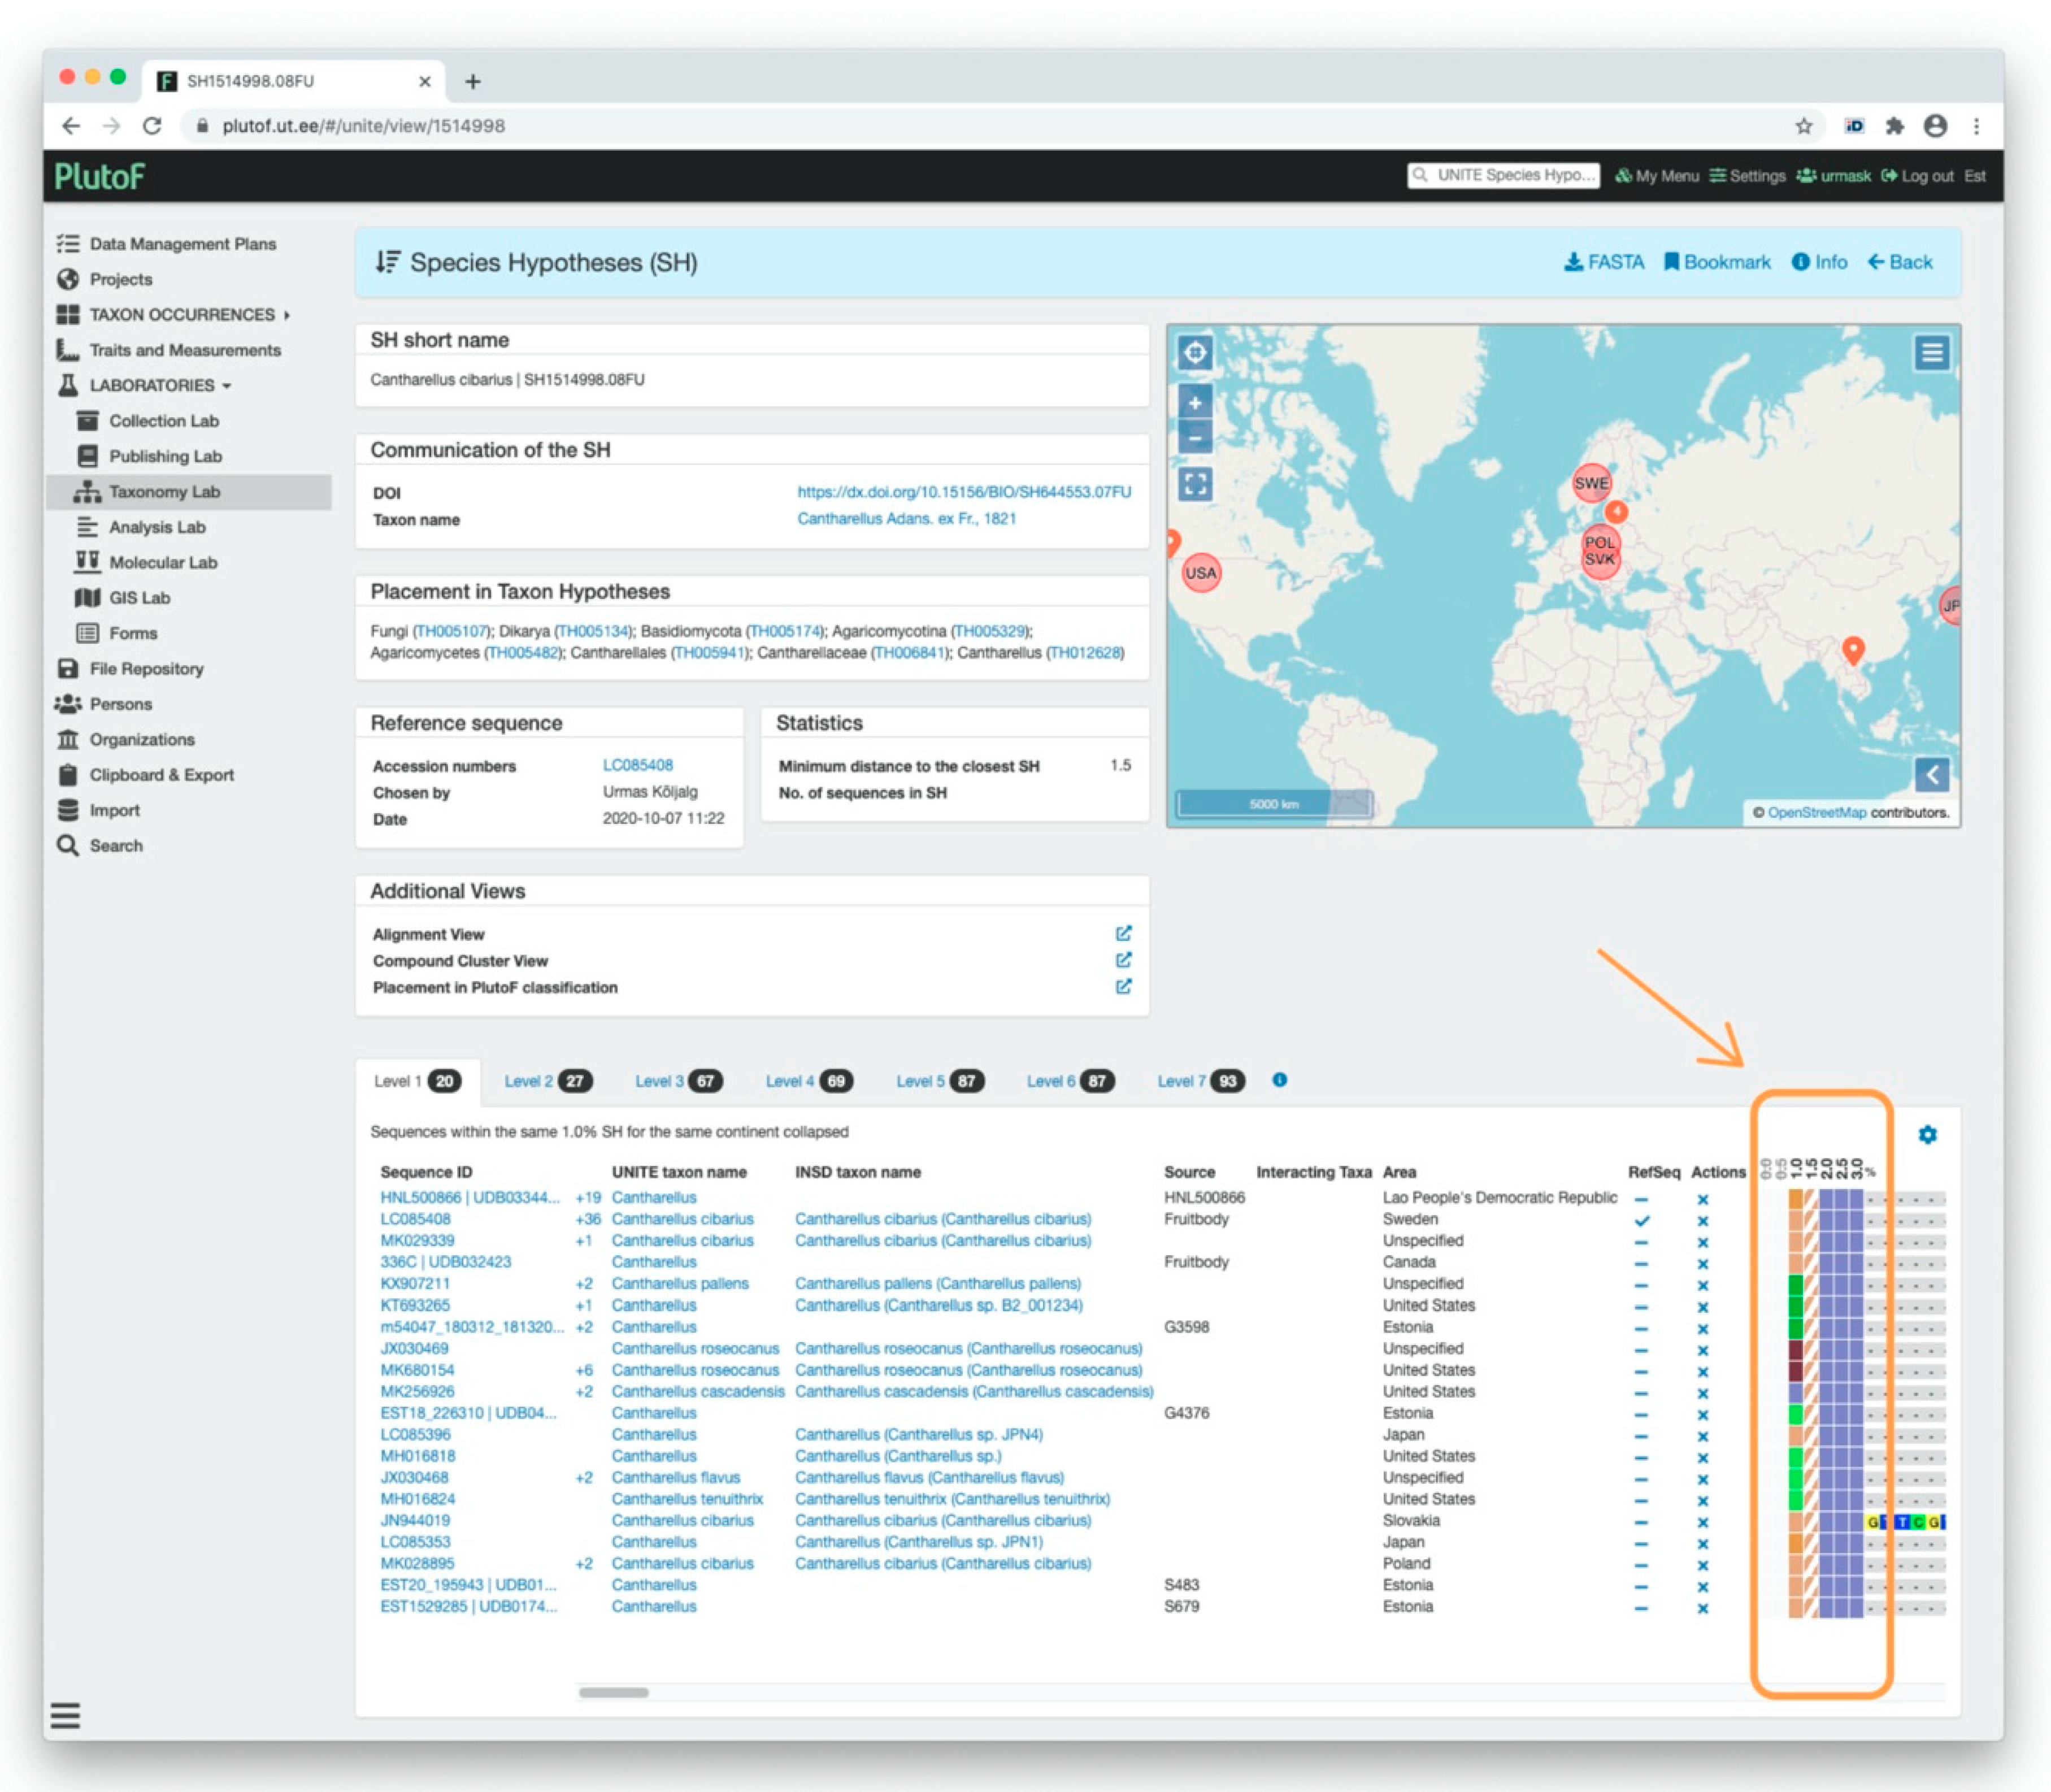Viewport: 2051px width, 1792px height.
Task: Toggle the map fullscreen icon
Action: 1195,485
